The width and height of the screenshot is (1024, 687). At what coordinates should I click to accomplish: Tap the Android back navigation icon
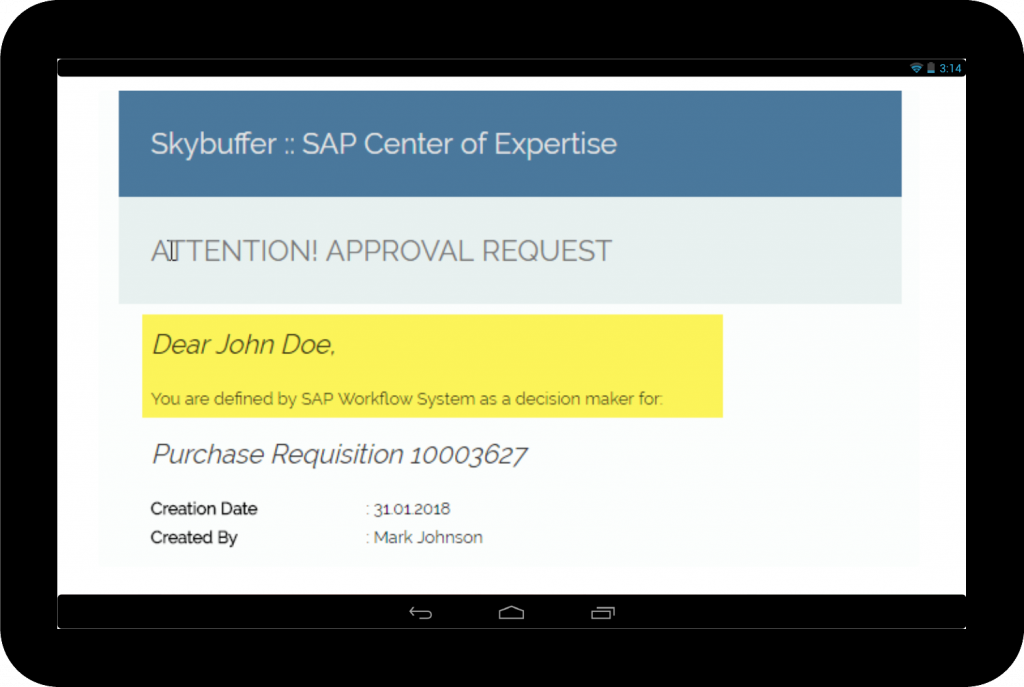pos(421,613)
